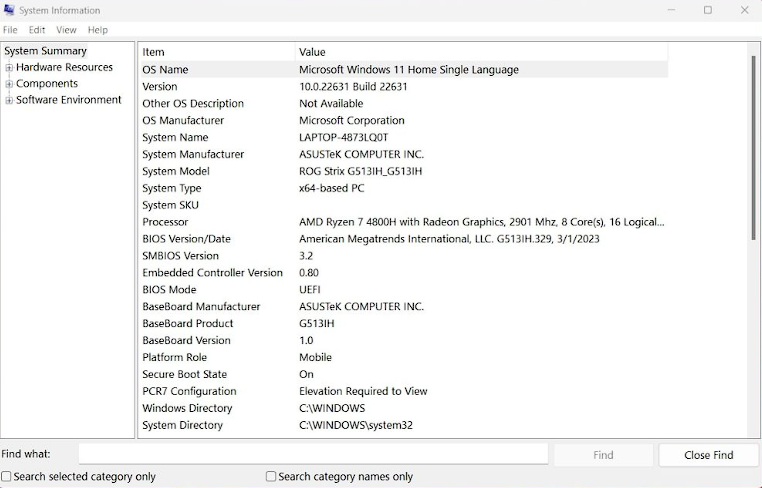Expand the Components node

click(x=9, y=84)
